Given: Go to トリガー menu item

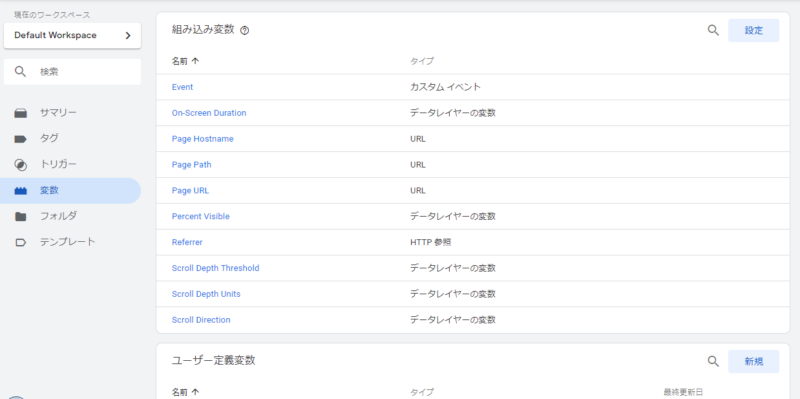Looking at the screenshot, I should [x=70, y=165].
